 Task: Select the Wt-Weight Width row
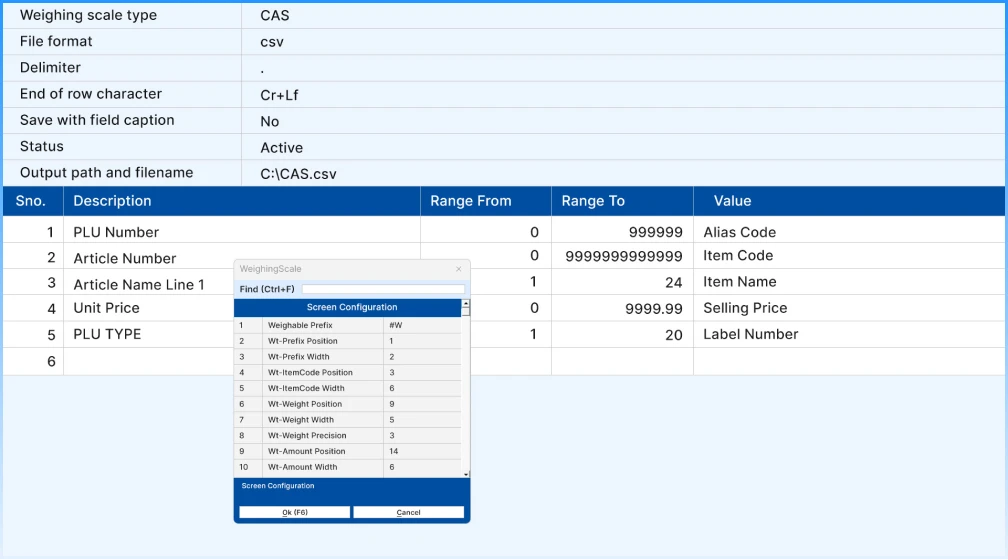[x=348, y=420]
